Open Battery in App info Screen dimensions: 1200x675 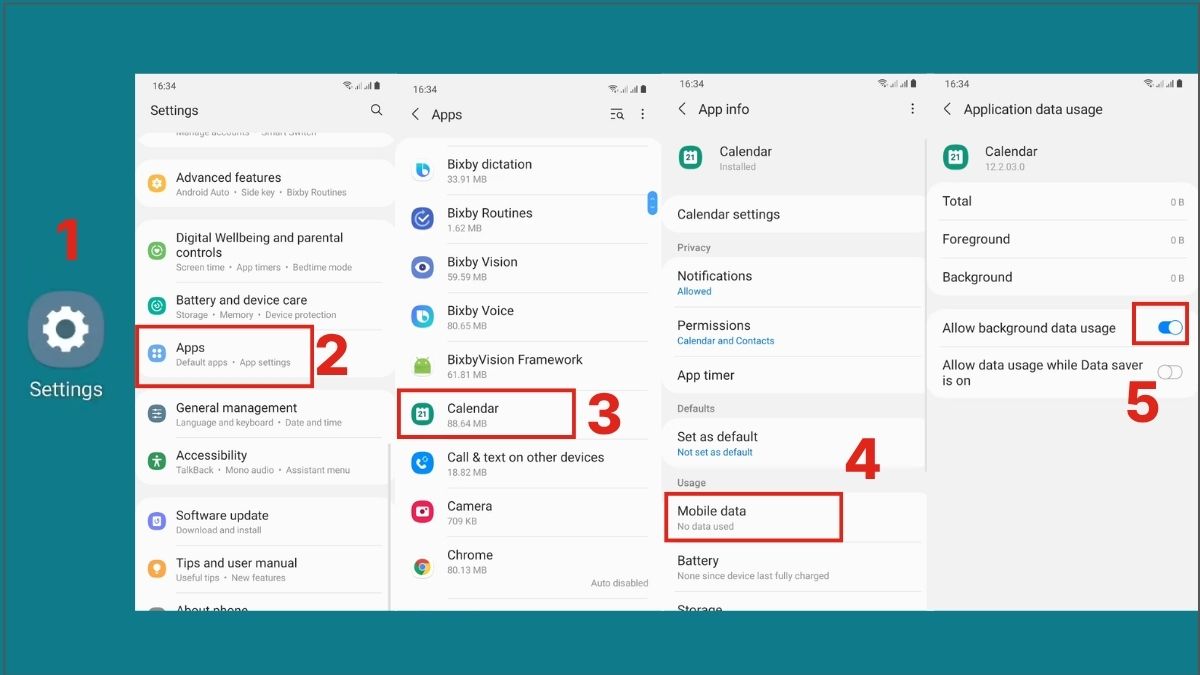point(794,567)
